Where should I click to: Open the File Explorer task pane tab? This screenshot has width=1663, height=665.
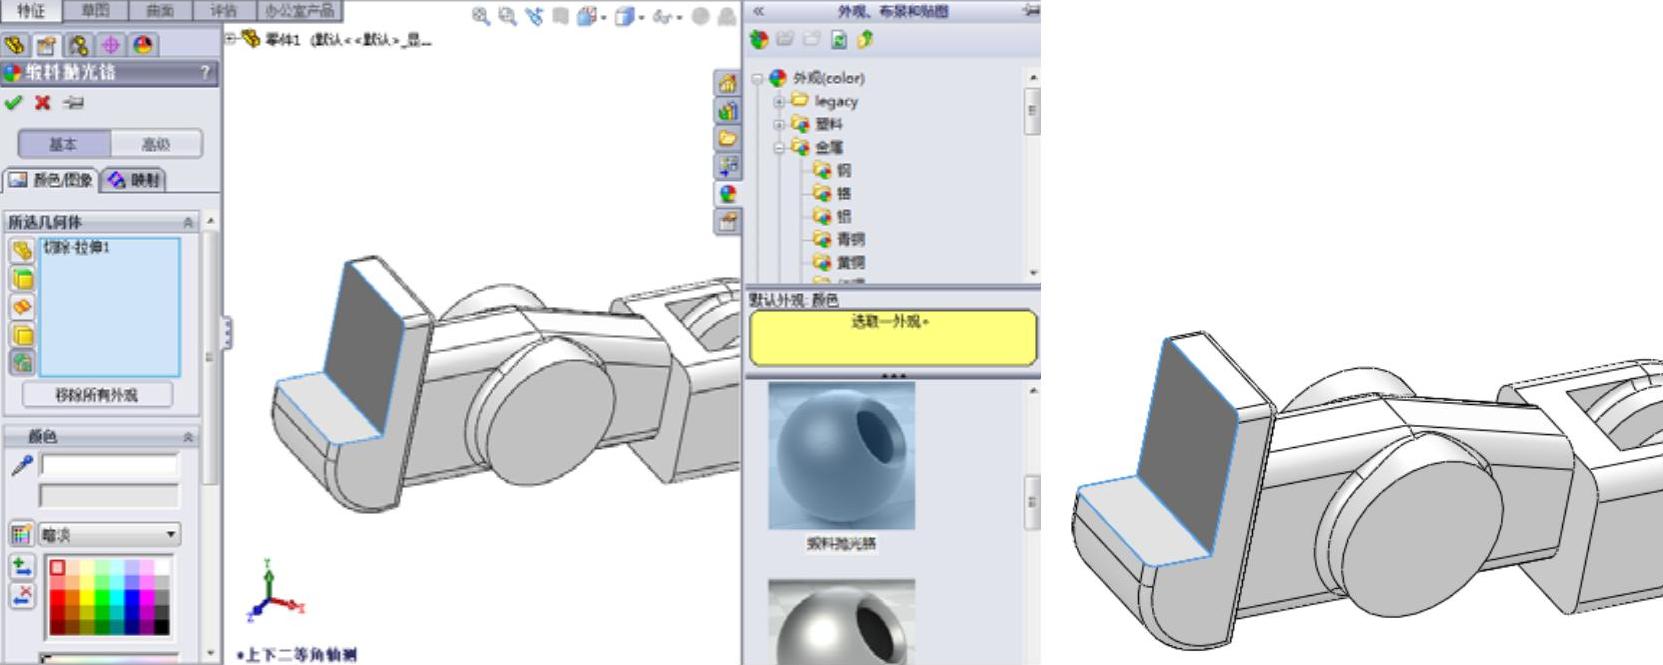point(728,138)
